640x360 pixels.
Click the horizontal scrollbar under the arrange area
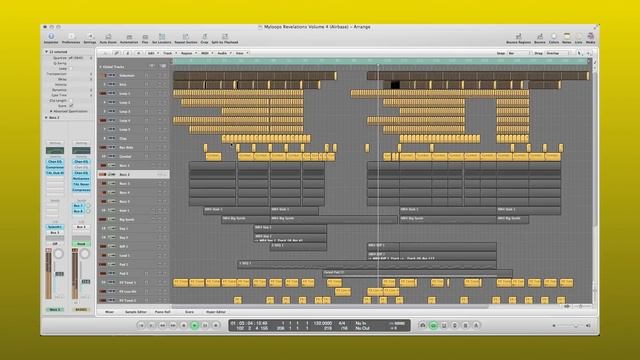[x=331, y=306]
